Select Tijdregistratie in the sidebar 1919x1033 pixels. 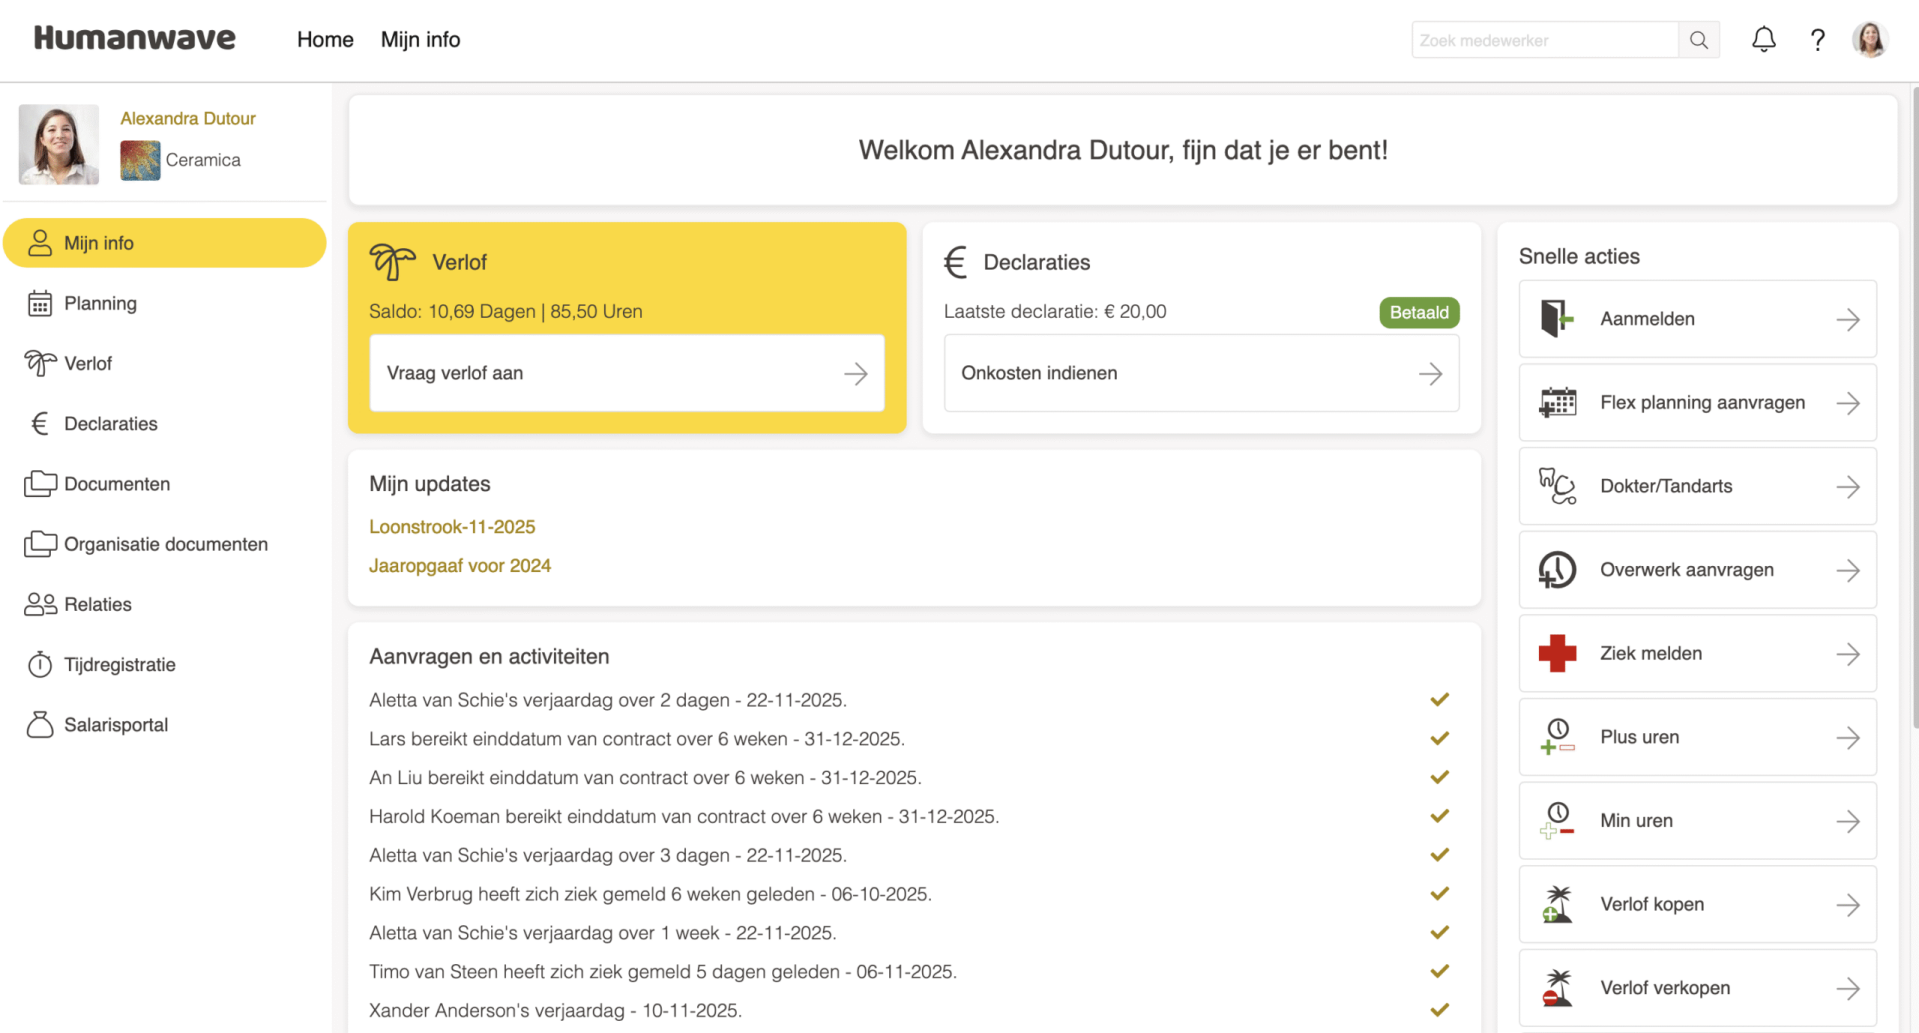tap(119, 665)
